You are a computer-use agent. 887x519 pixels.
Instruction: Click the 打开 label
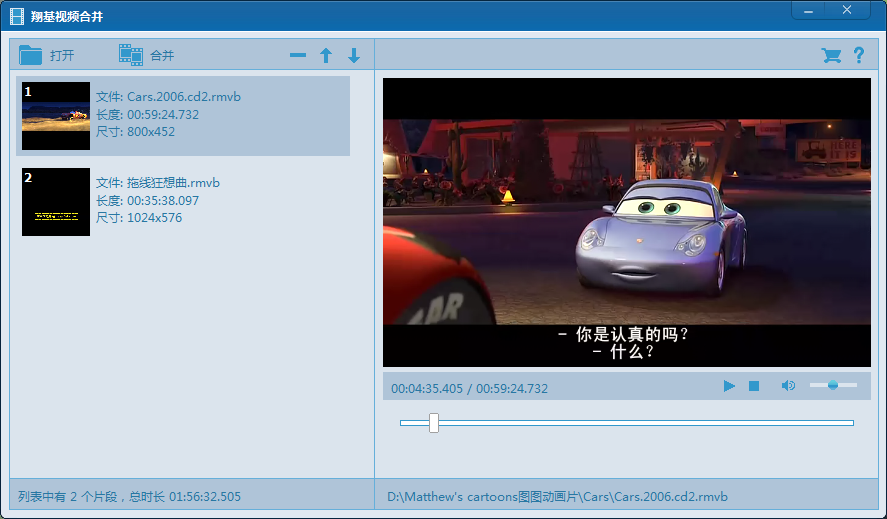coord(62,55)
